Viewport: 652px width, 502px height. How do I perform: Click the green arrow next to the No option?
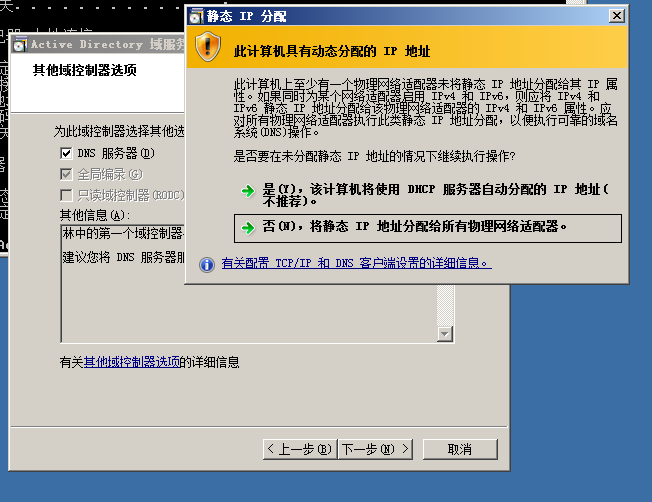pyautogui.click(x=248, y=227)
